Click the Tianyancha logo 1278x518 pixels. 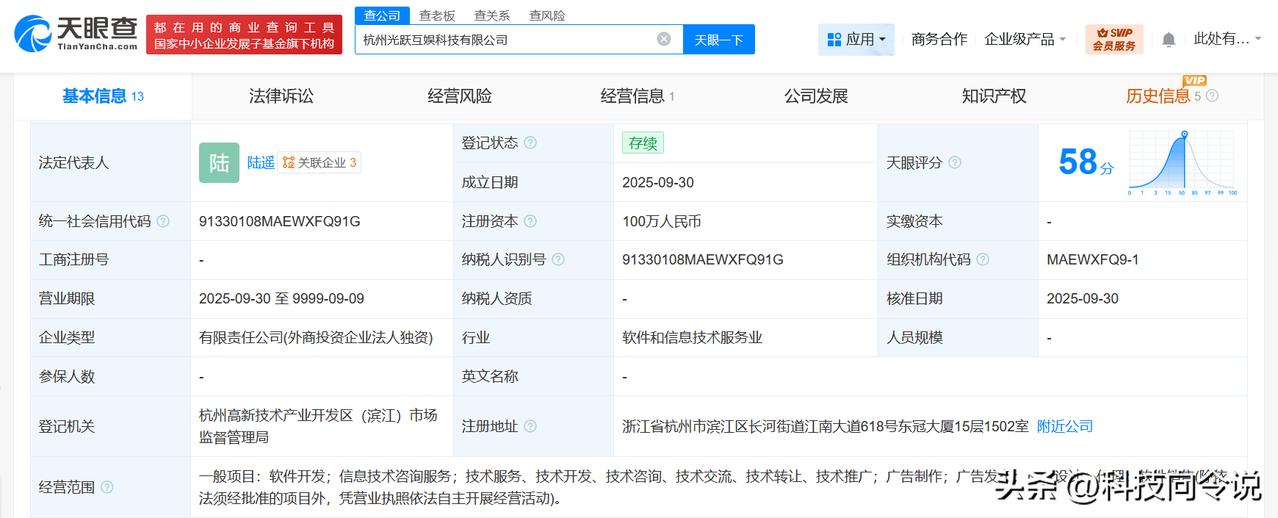pyautogui.click(x=76, y=35)
